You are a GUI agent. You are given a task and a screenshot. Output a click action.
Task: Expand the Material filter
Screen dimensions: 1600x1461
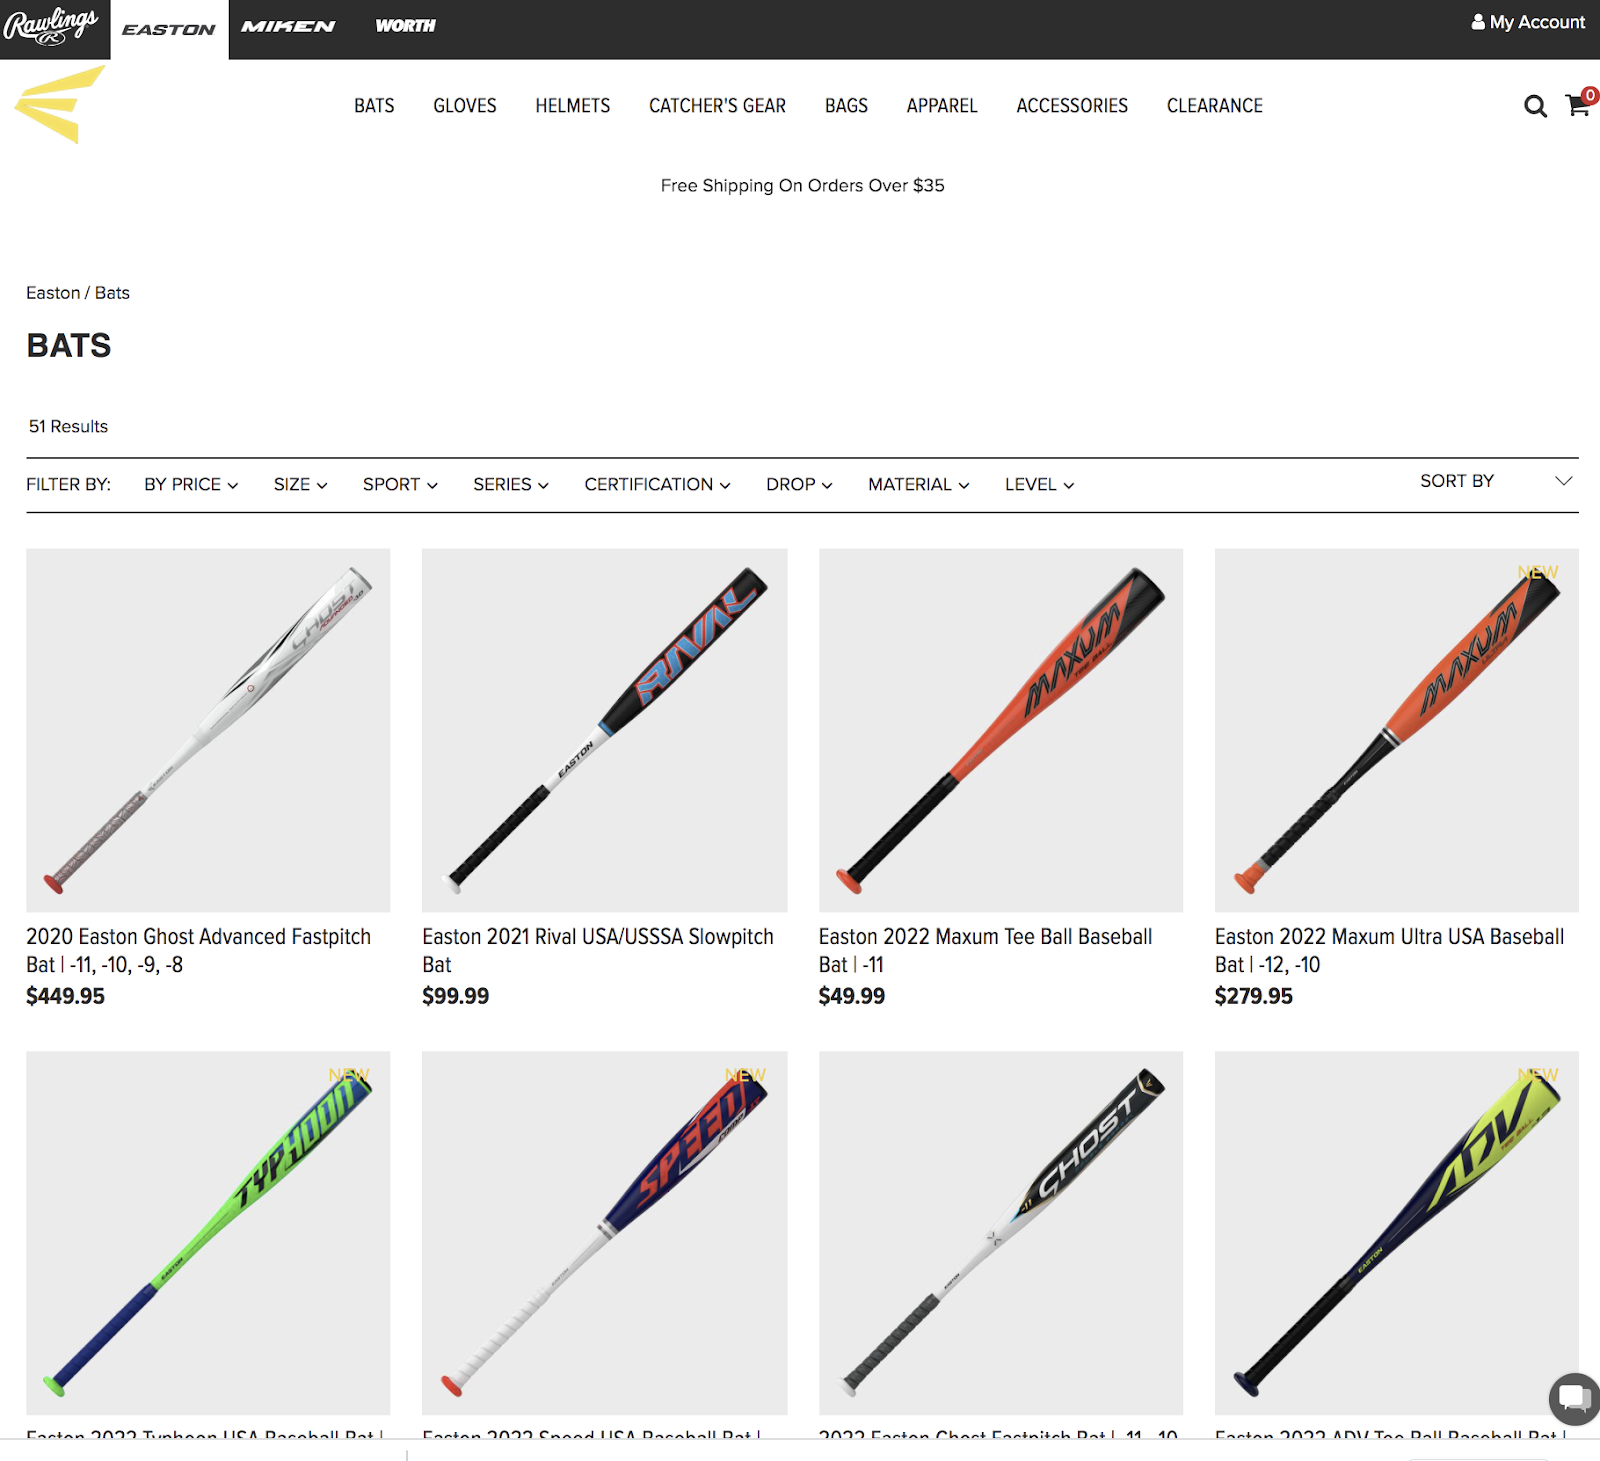pyautogui.click(x=918, y=485)
